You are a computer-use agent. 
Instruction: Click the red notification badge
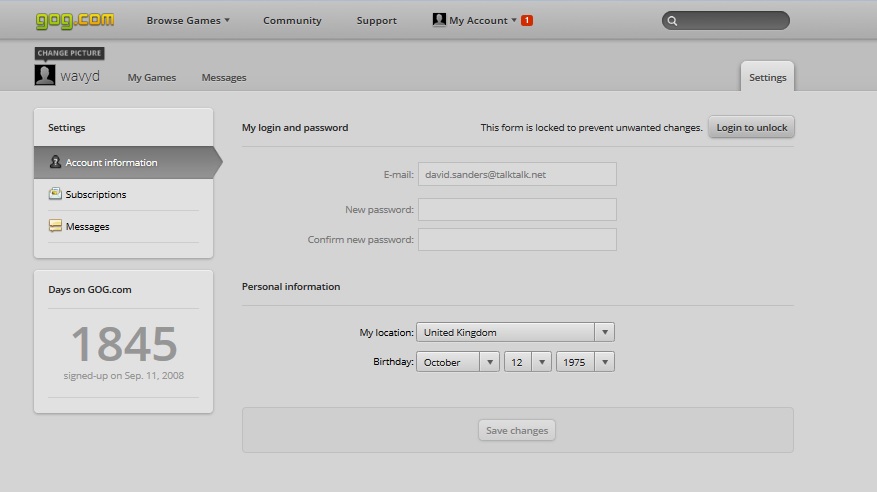(x=526, y=20)
